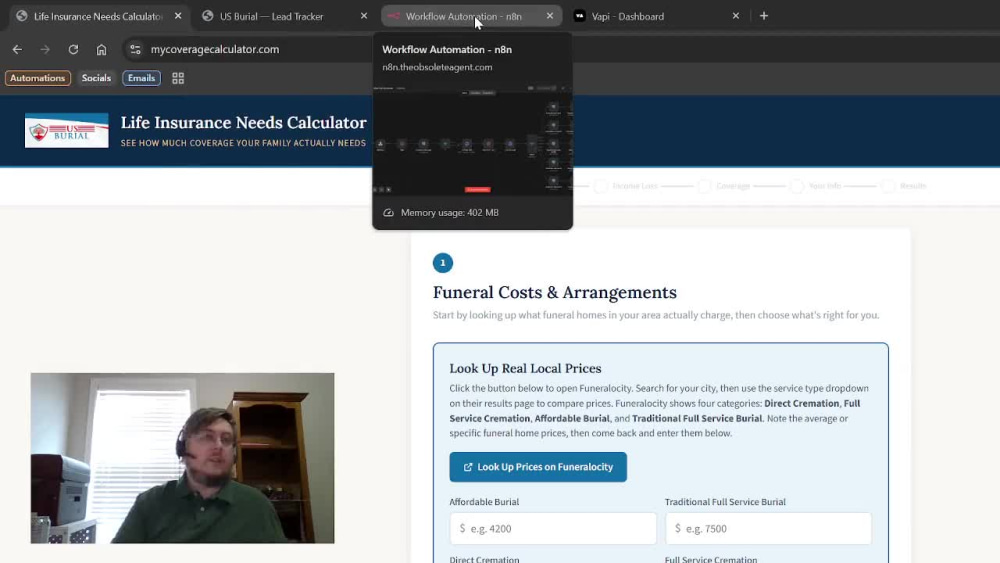Reload the current page
1000x563 pixels.
pyautogui.click(x=73, y=49)
